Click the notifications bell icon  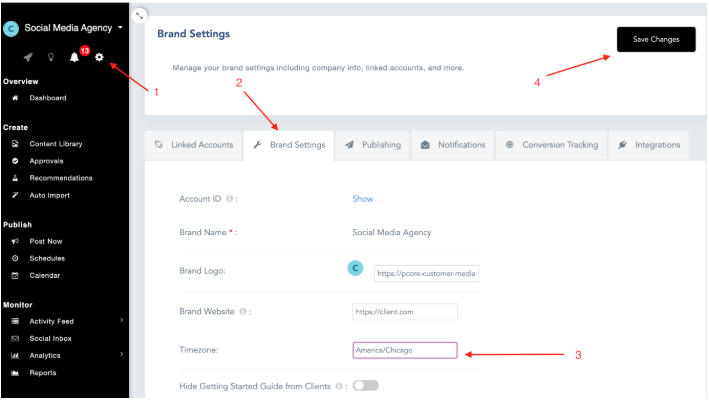(74, 57)
